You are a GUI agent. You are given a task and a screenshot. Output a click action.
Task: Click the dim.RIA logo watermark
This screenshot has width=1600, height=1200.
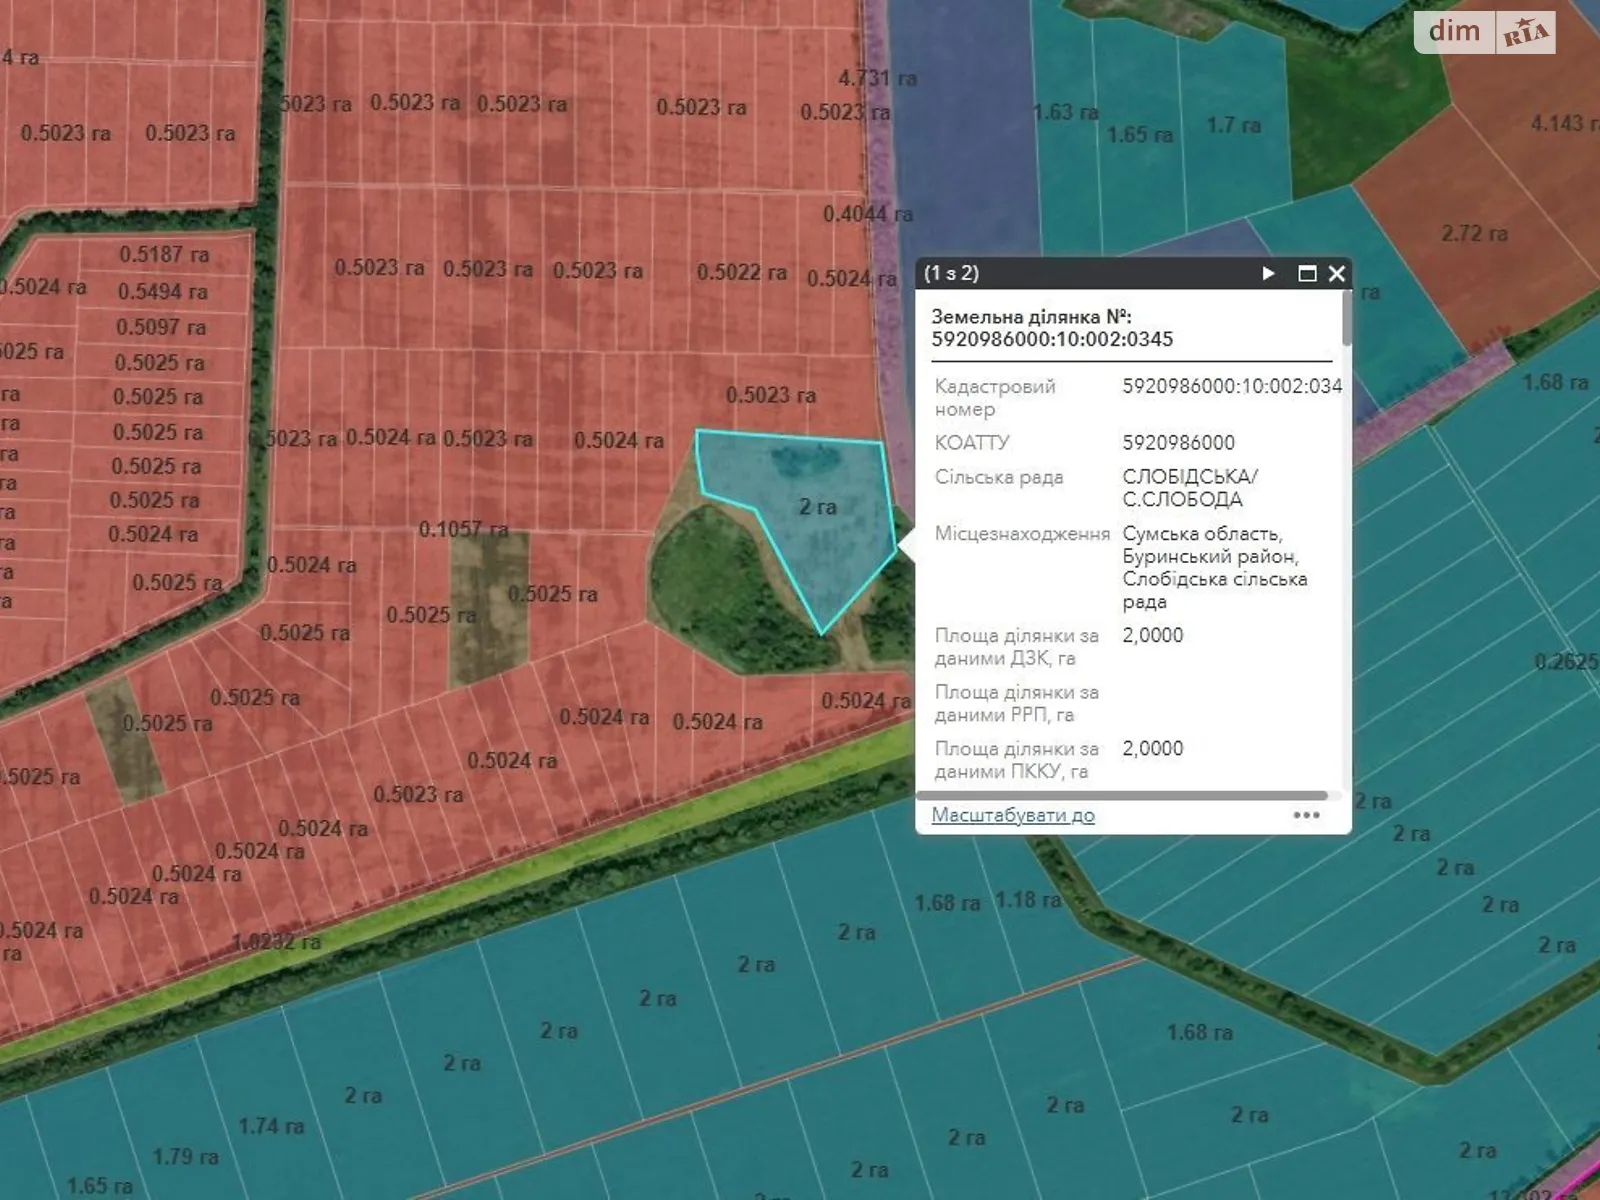pos(1484,32)
